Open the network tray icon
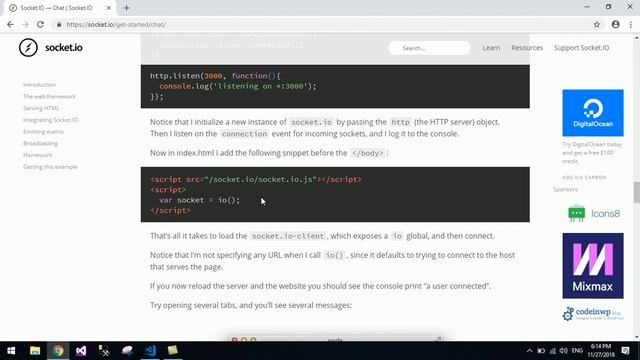640x360 pixels. tap(553, 351)
